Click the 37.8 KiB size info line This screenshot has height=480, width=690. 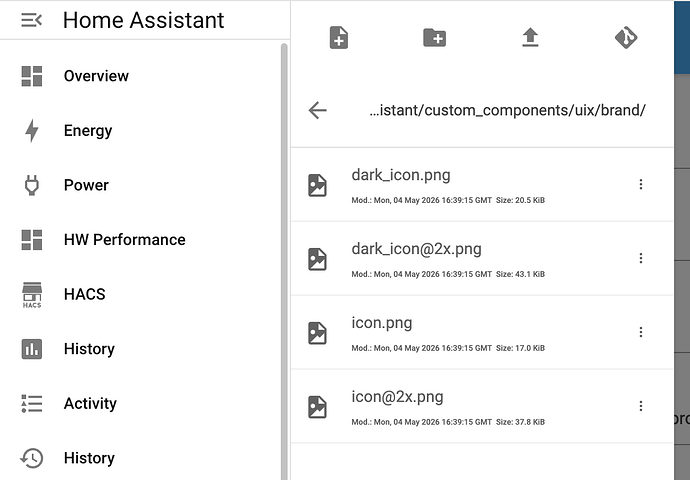[x=448, y=422]
